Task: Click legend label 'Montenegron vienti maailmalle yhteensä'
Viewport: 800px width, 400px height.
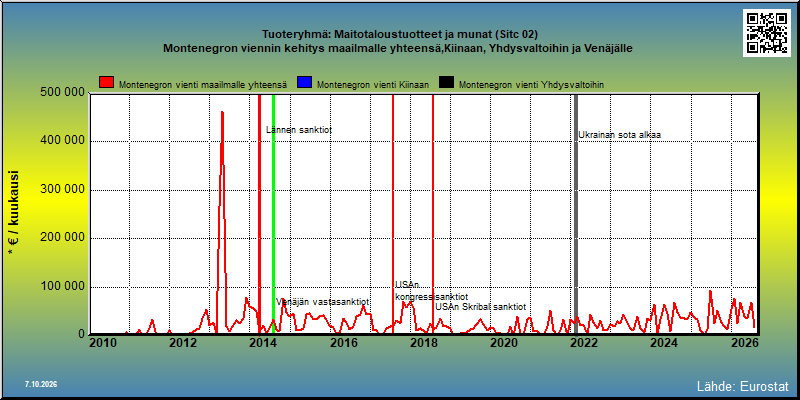Action: (x=203, y=85)
